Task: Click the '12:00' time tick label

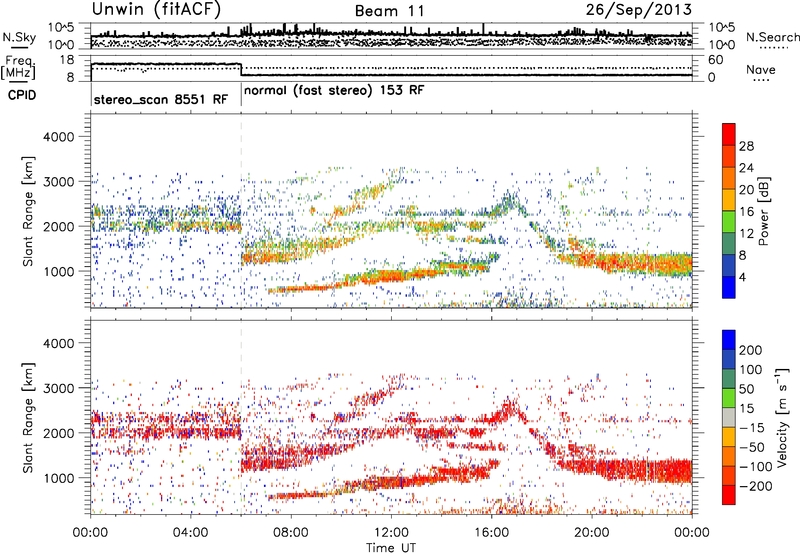Action: click(x=391, y=533)
